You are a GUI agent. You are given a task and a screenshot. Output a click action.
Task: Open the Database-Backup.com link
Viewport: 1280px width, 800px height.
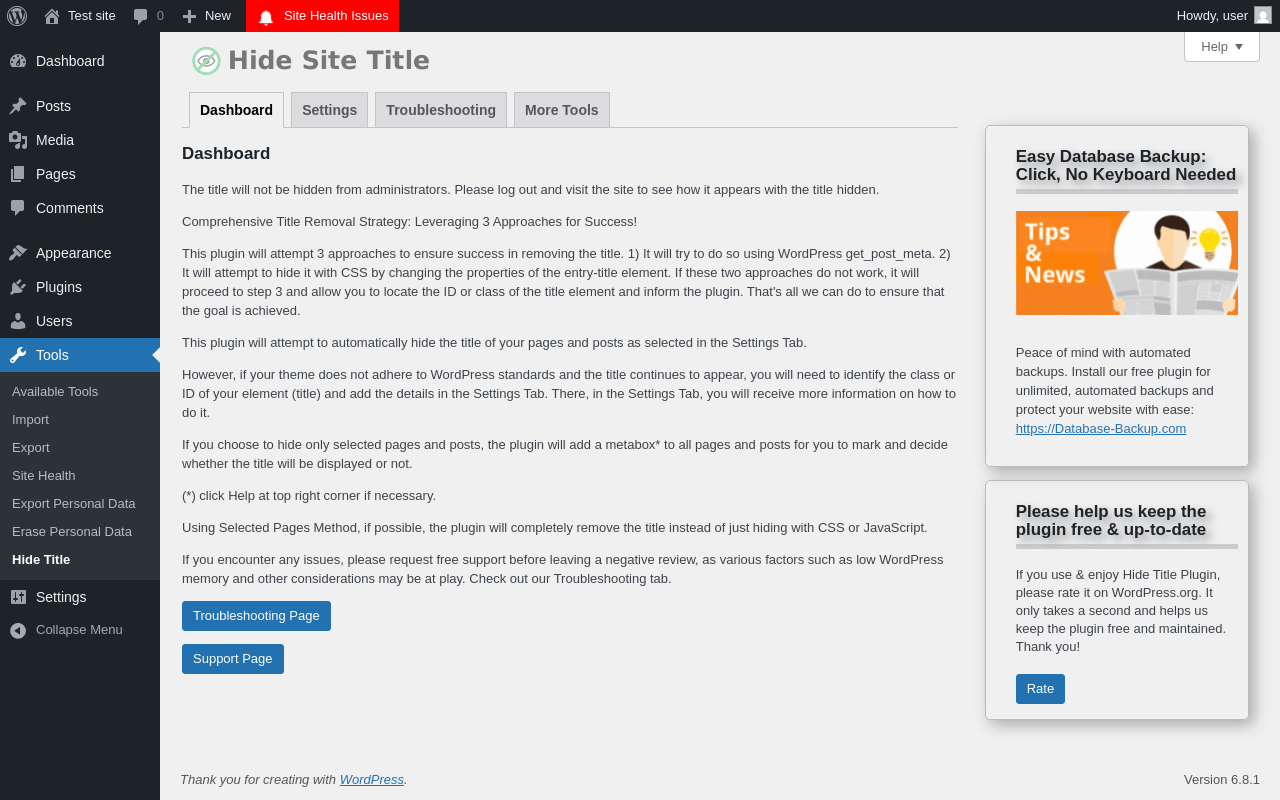click(x=1101, y=428)
